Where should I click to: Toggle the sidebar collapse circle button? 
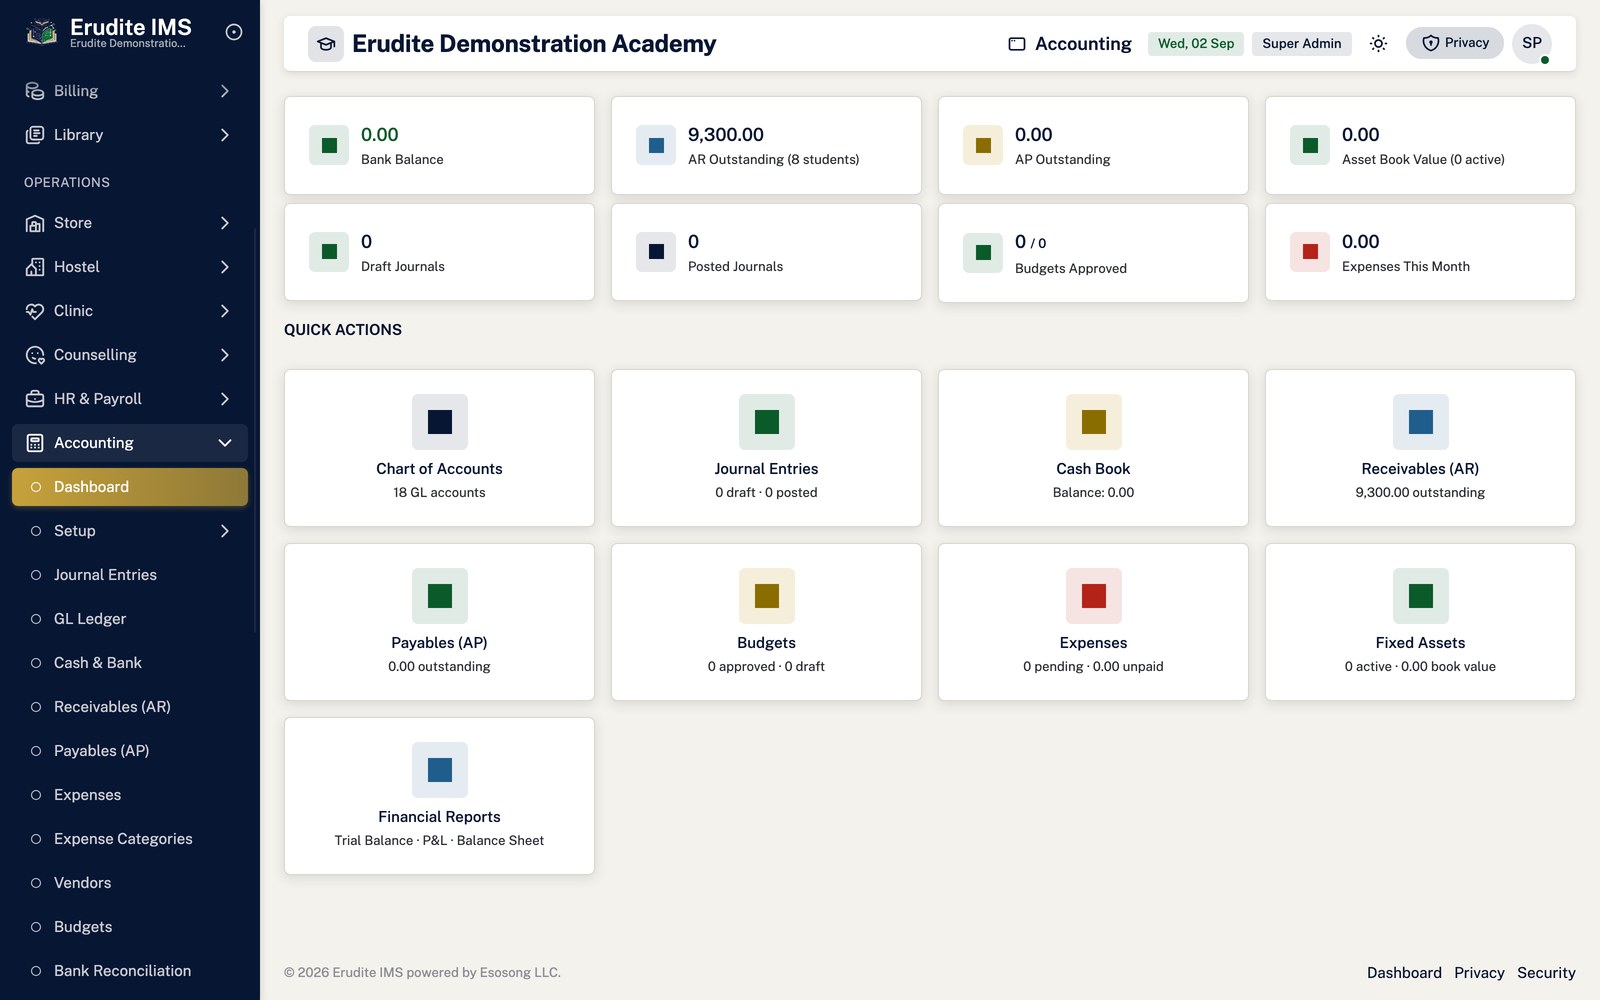[x=234, y=32]
